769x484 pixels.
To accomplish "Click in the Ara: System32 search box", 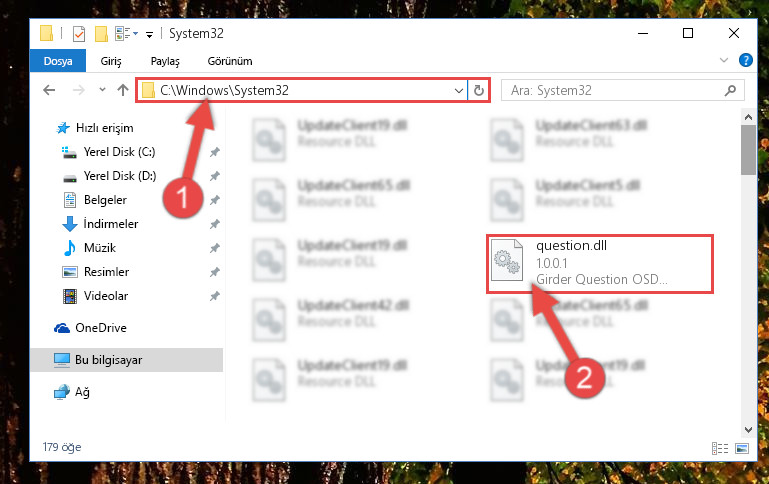I will [614, 91].
